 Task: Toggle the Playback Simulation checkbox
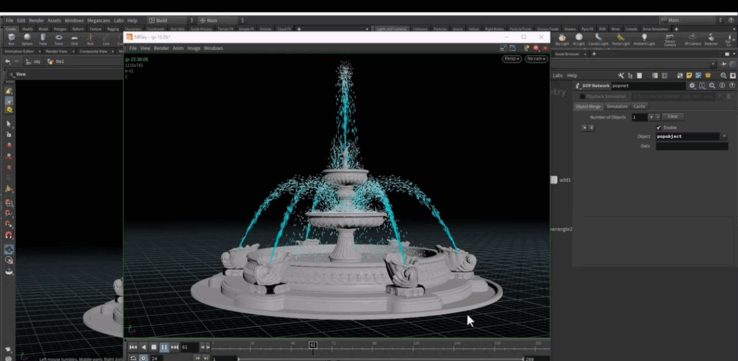(582, 96)
